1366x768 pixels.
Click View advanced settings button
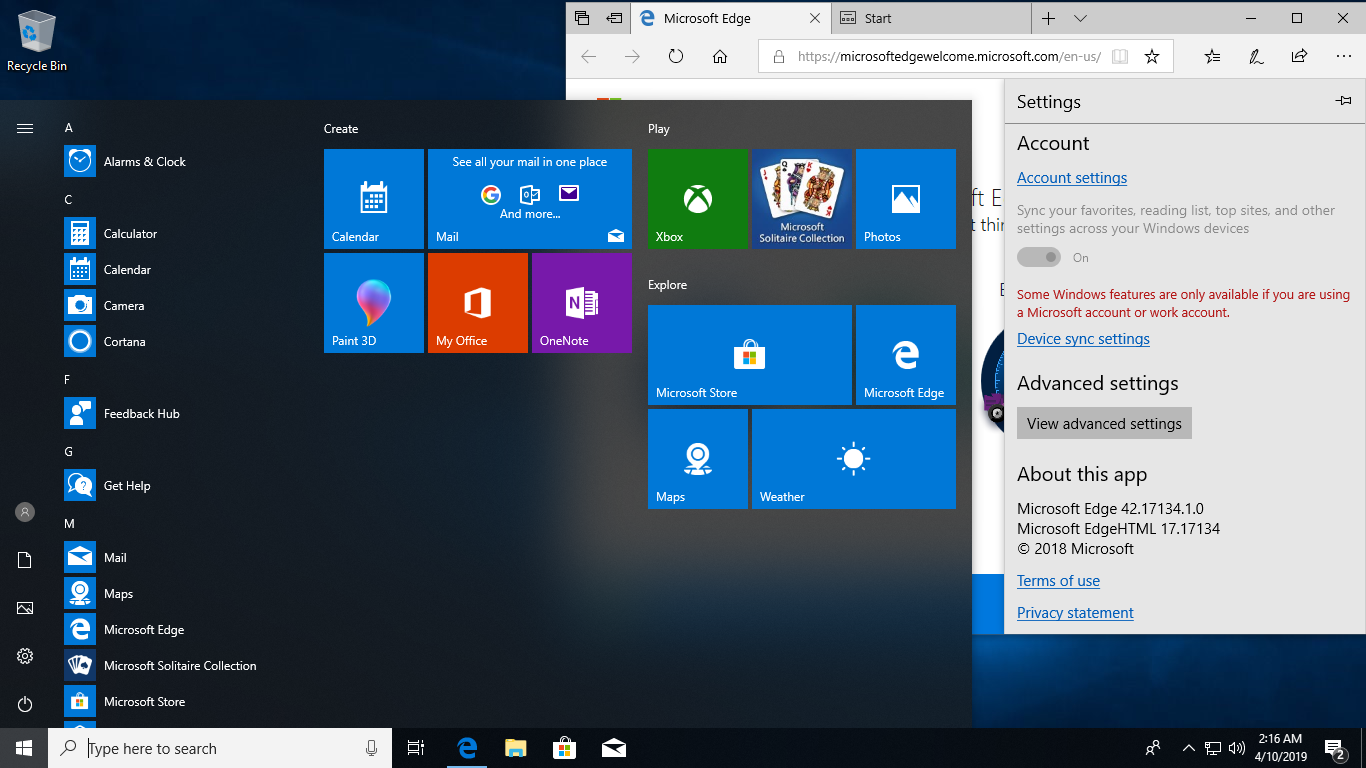click(1104, 423)
